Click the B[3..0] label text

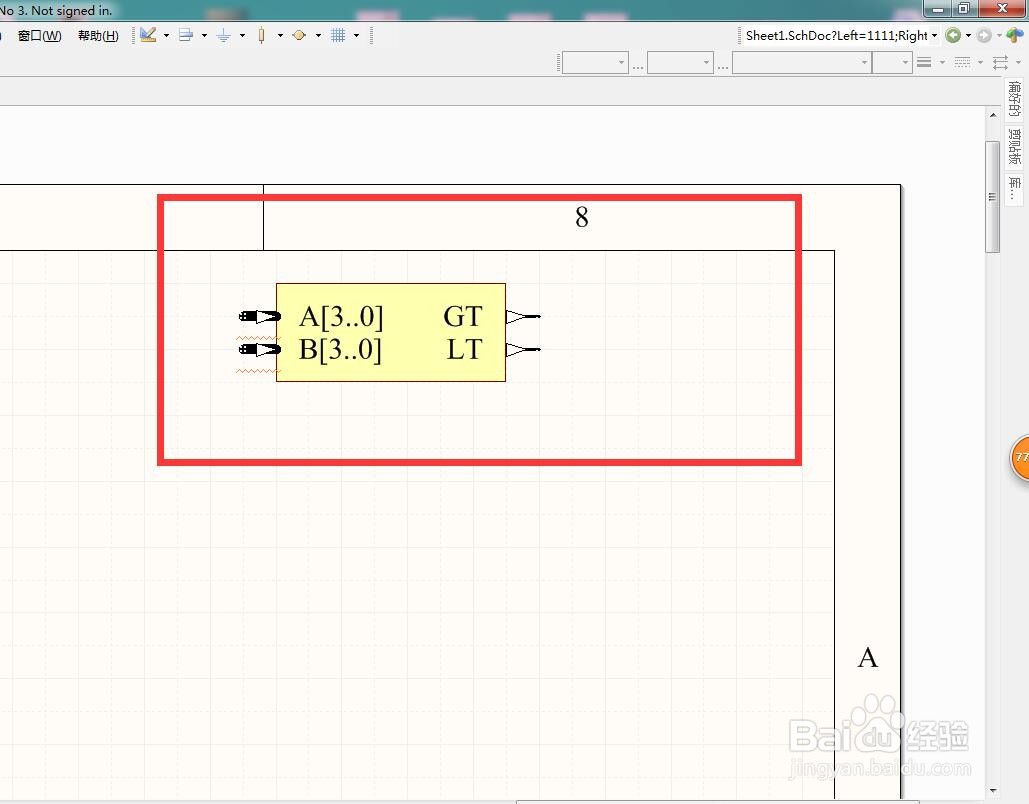click(x=340, y=349)
